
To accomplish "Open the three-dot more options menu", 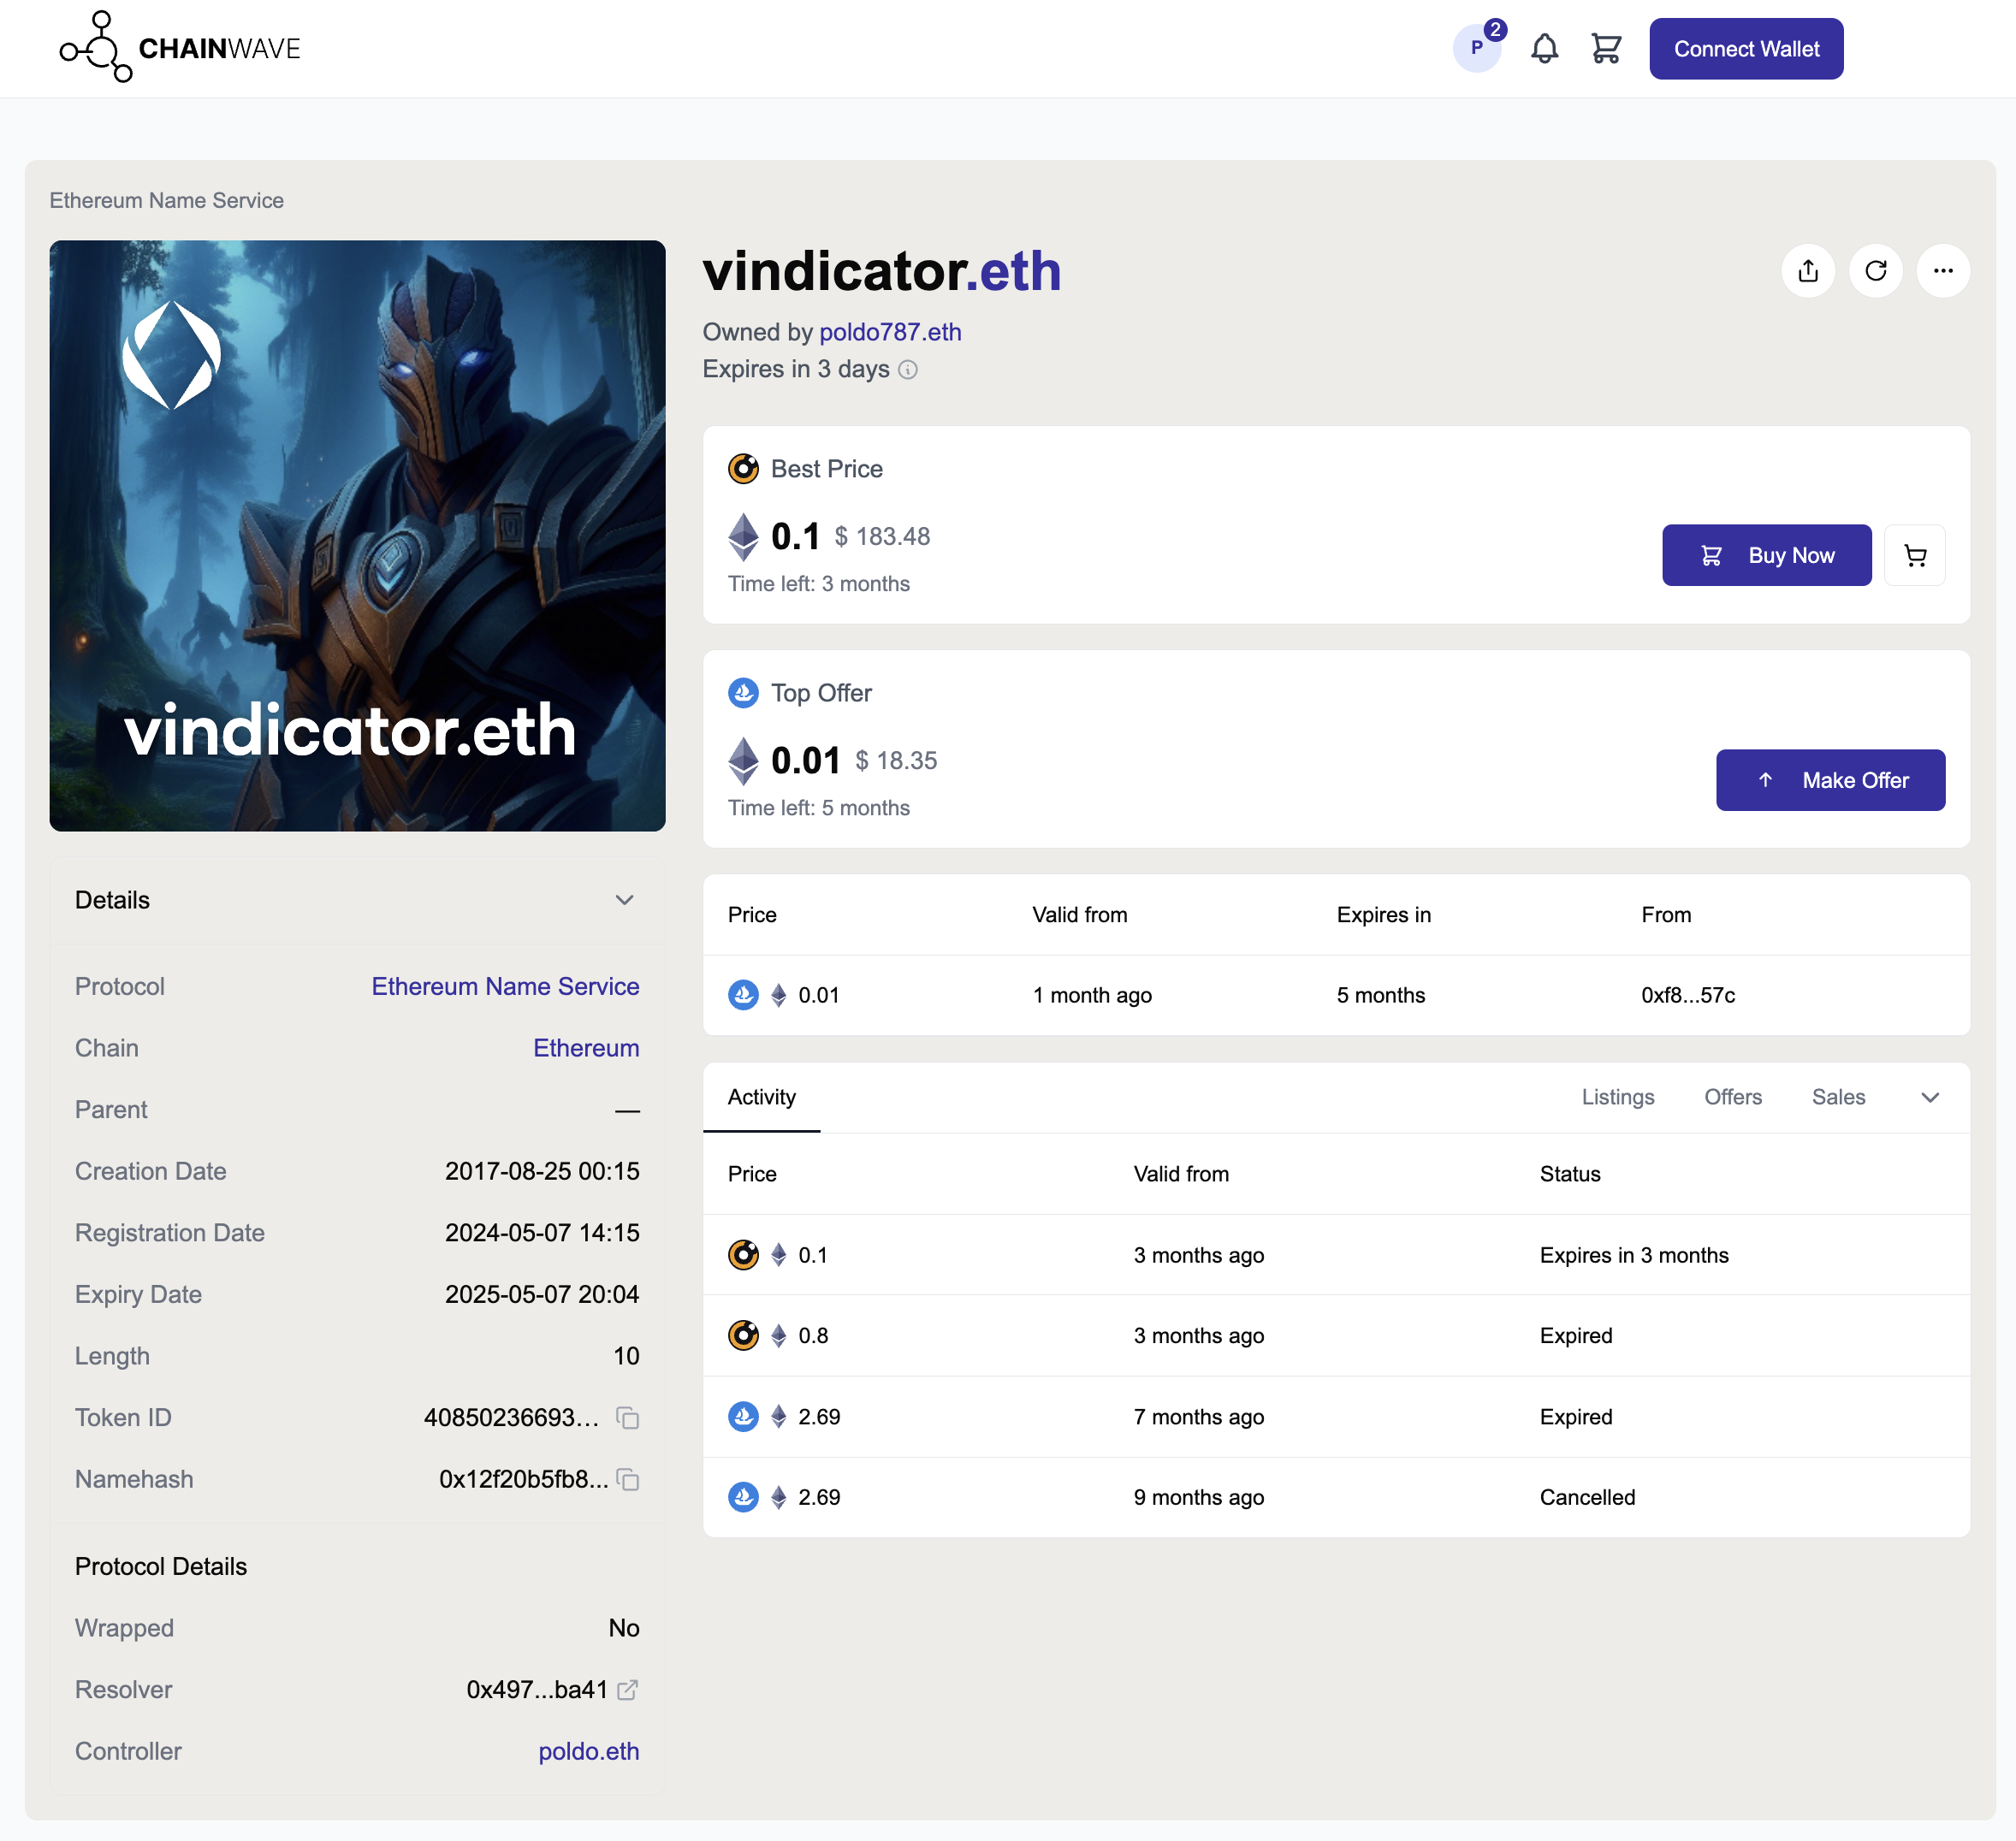I will pos(1943,271).
